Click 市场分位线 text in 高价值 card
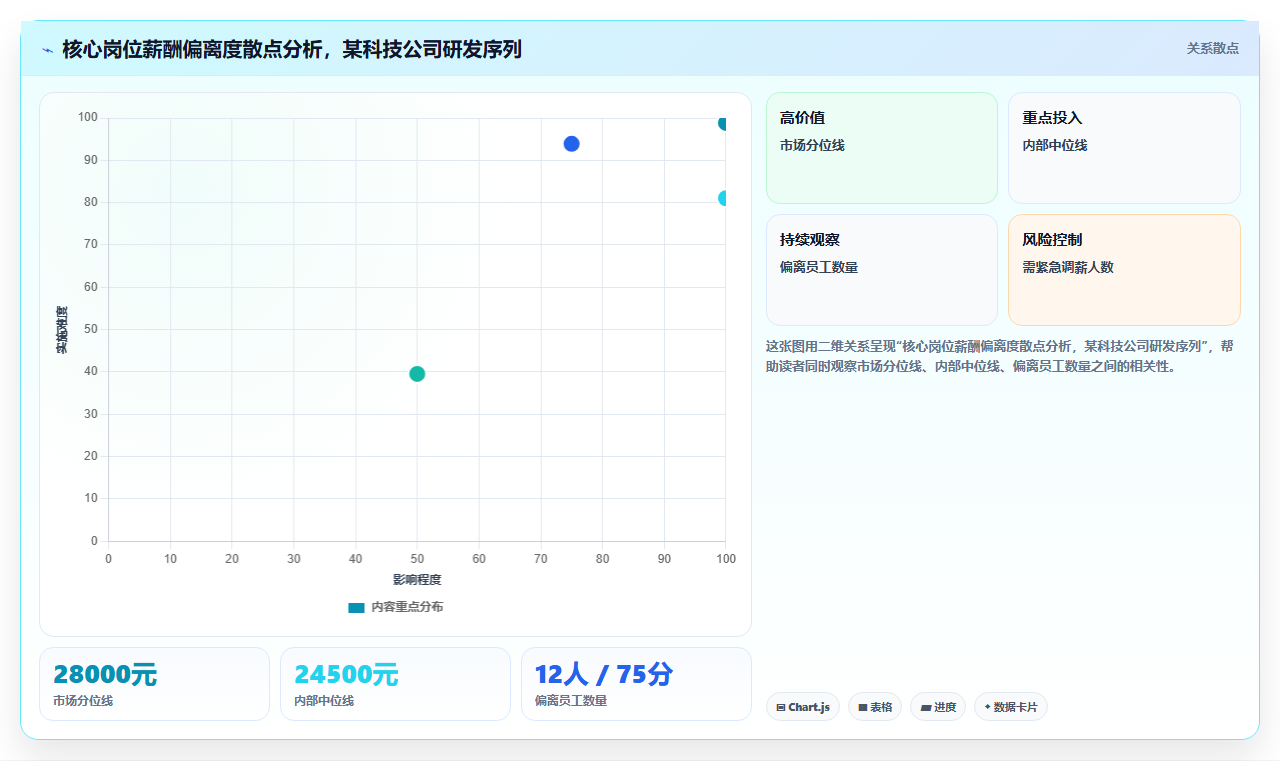This screenshot has height=761, width=1280. point(812,145)
